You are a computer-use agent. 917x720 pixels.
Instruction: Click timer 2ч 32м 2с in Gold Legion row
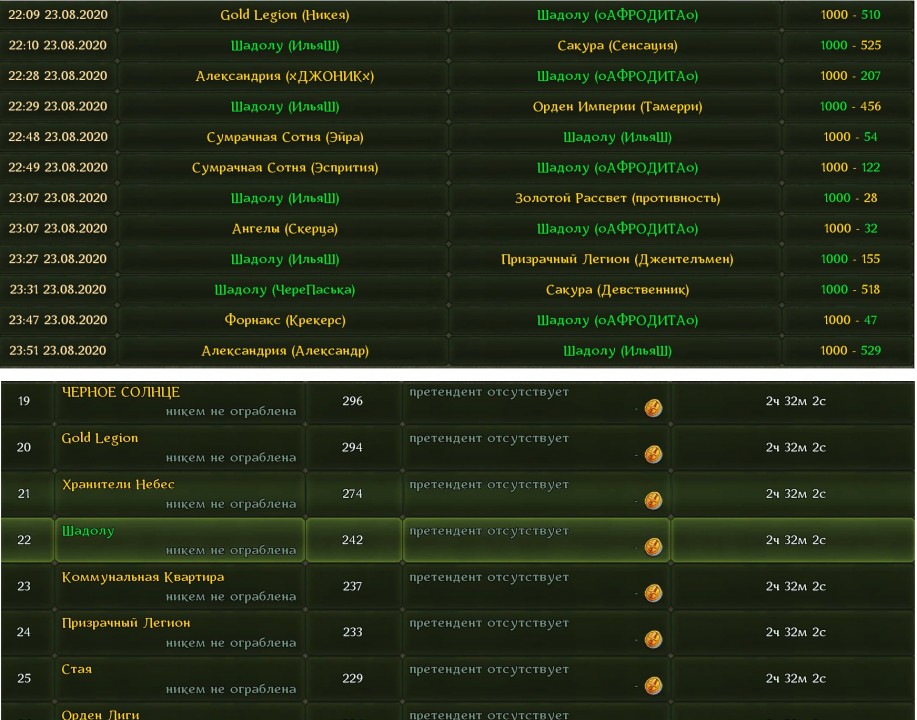(795, 447)
